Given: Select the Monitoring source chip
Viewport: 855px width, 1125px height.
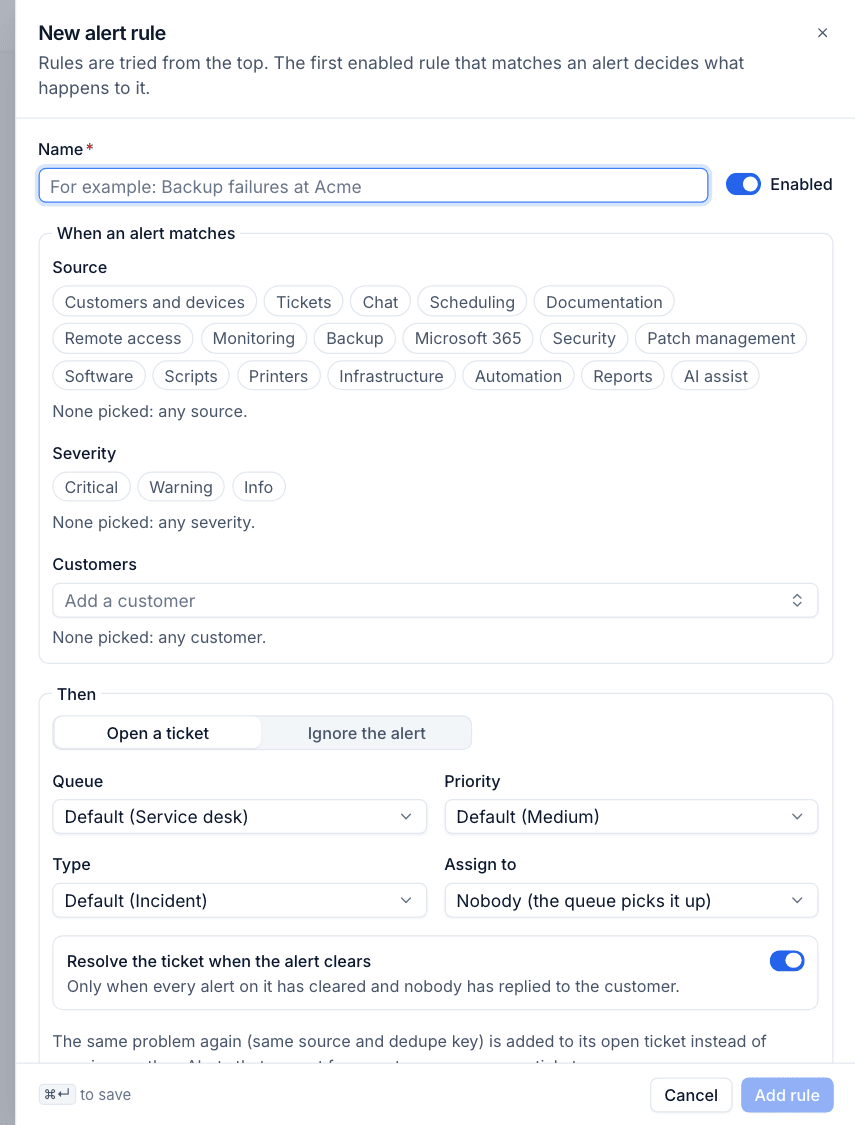Looking at the screenshot, I should (x=253, y=338).
